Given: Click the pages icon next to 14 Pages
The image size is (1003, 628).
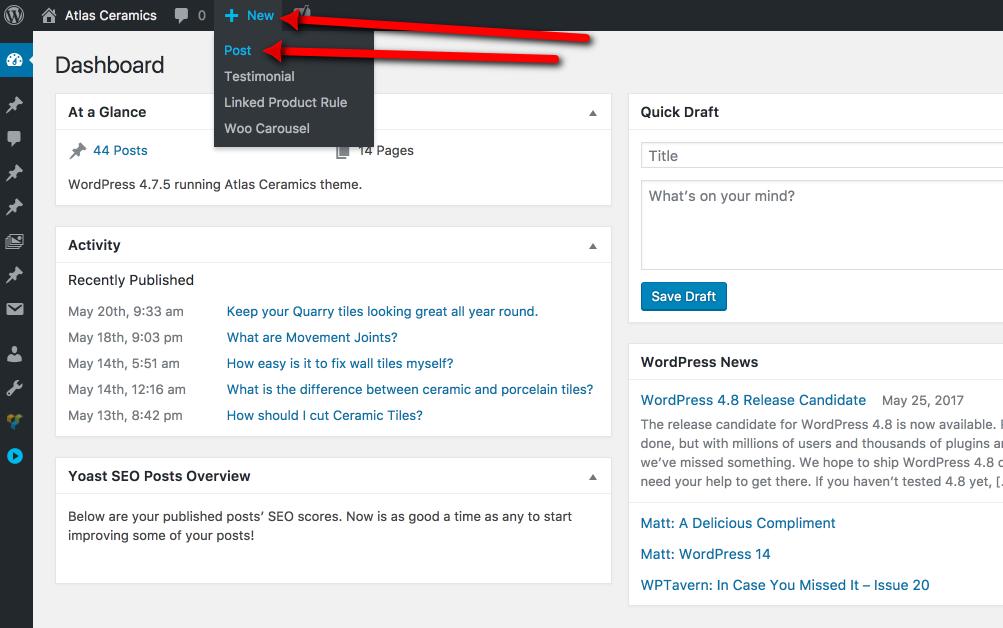Looking at the screenshot, I should [x=343, y=152].
